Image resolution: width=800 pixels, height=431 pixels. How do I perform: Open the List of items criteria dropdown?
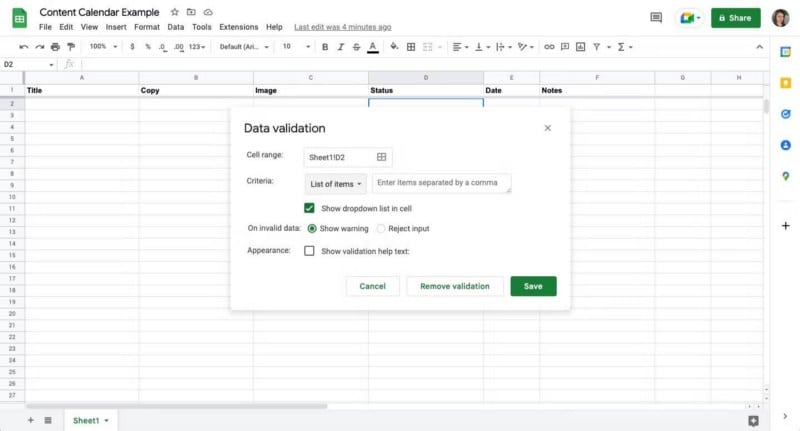click(x=336, y=184)
